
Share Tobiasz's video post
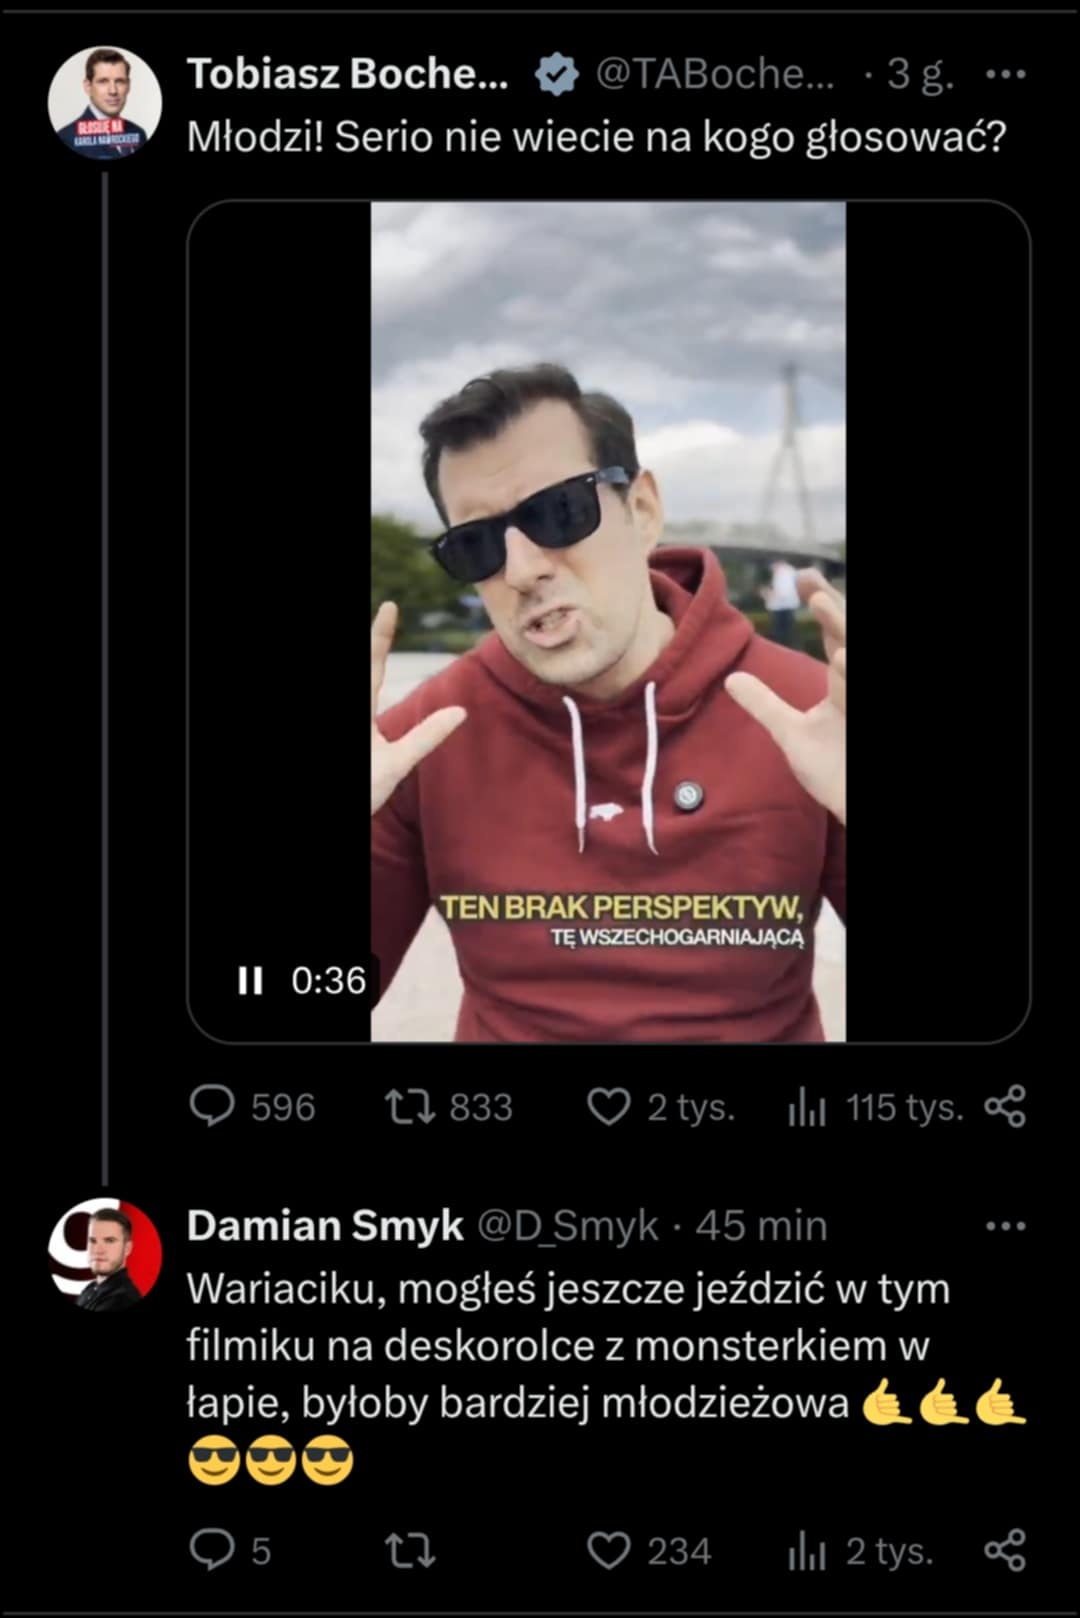pos(1005,1106)
